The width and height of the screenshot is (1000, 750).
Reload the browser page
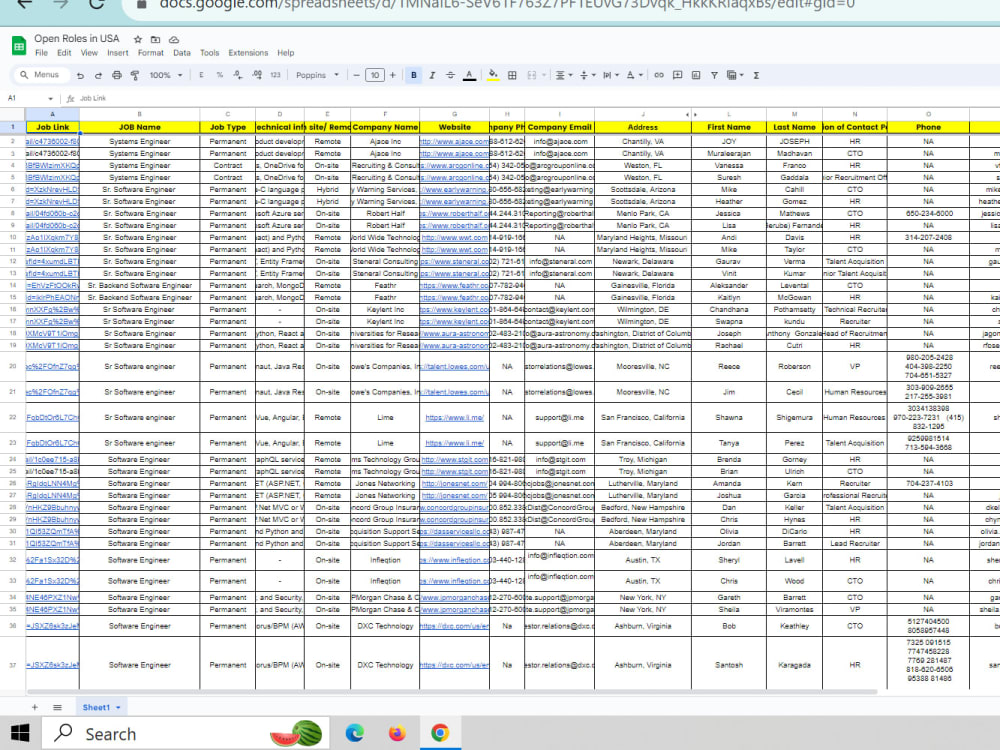tap(97, 3)
